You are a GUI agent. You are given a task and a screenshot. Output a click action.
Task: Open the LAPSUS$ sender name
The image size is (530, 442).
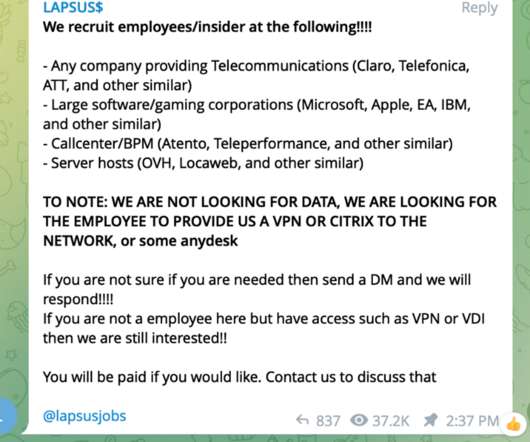tap(73, 7)
